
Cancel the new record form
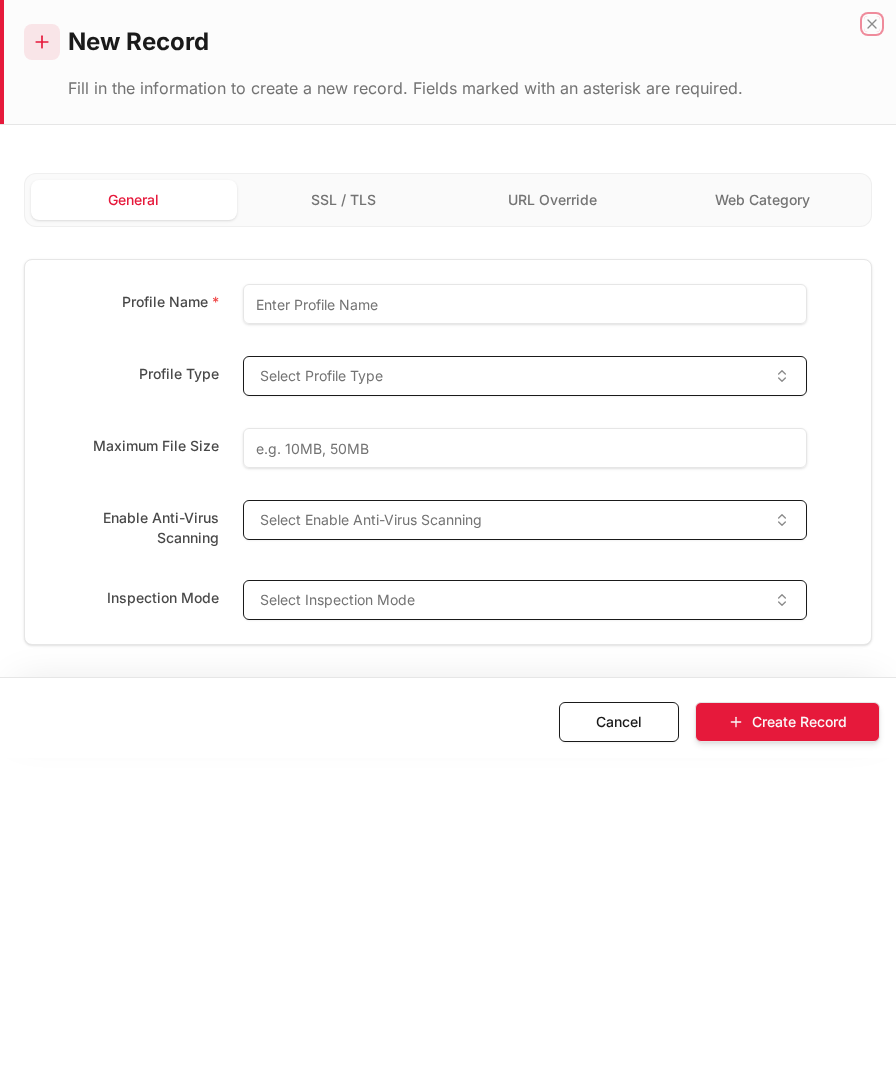(x=618, y=722)
